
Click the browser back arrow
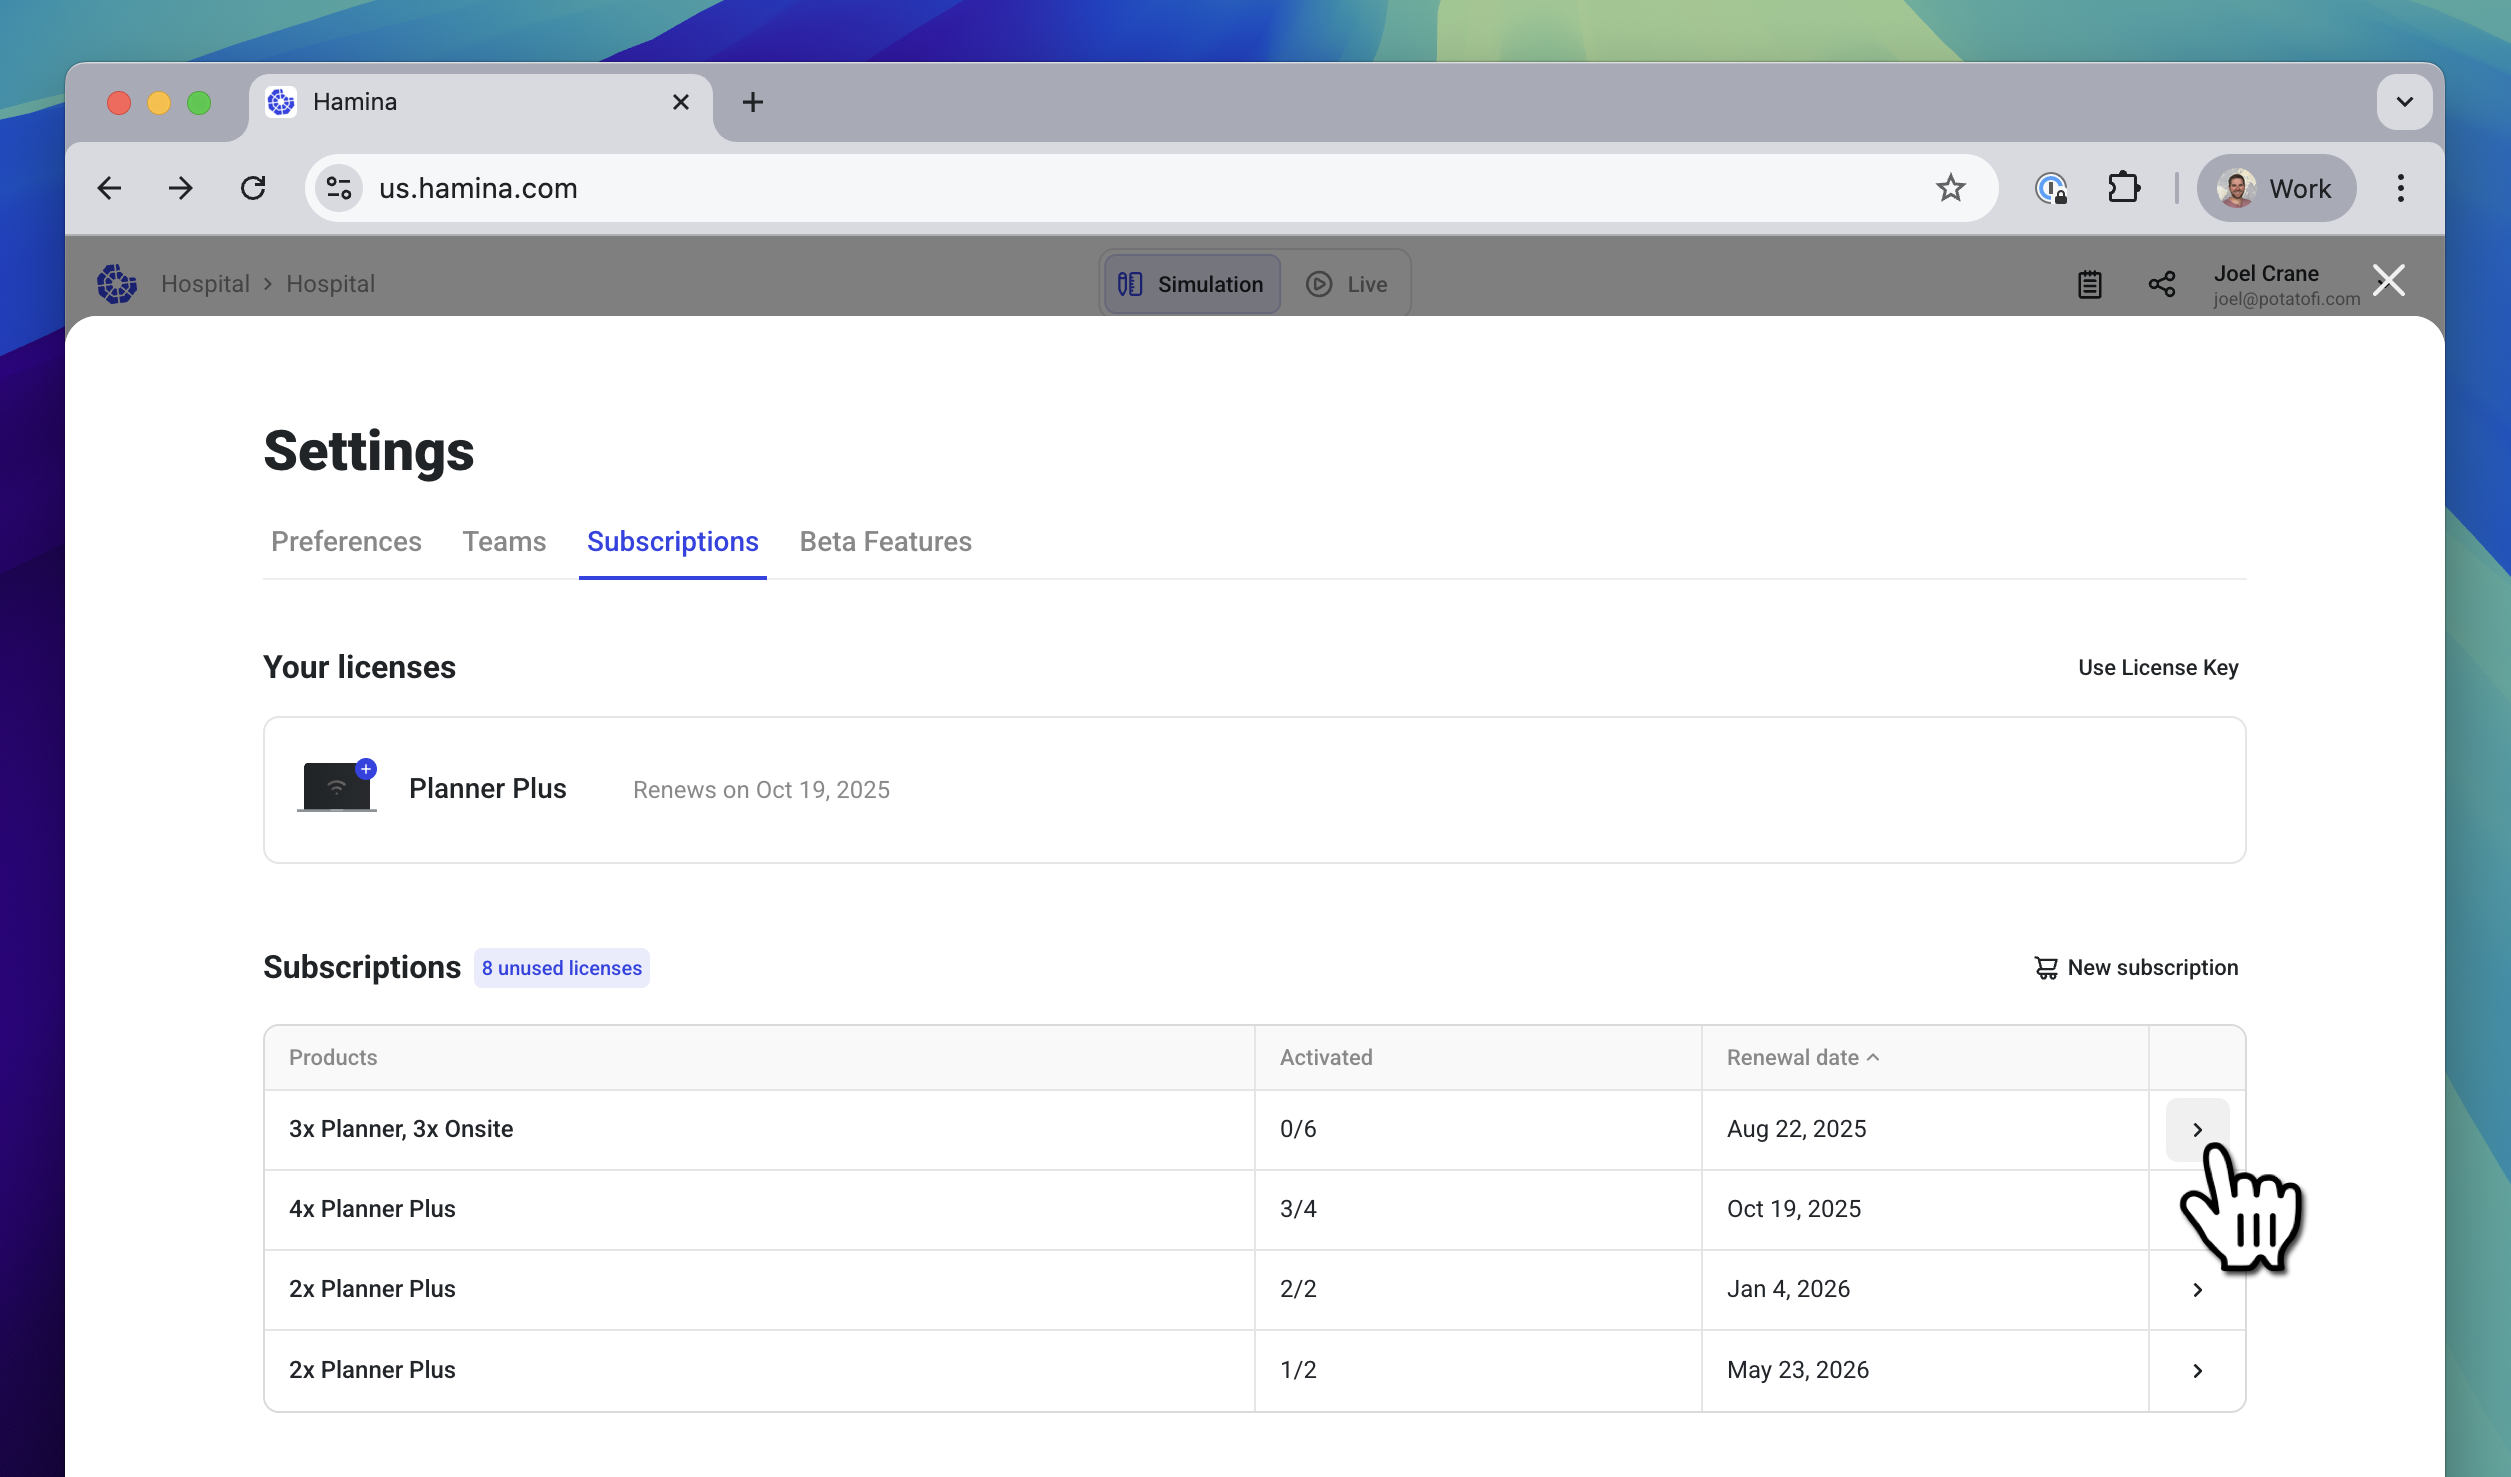point(109,188)
